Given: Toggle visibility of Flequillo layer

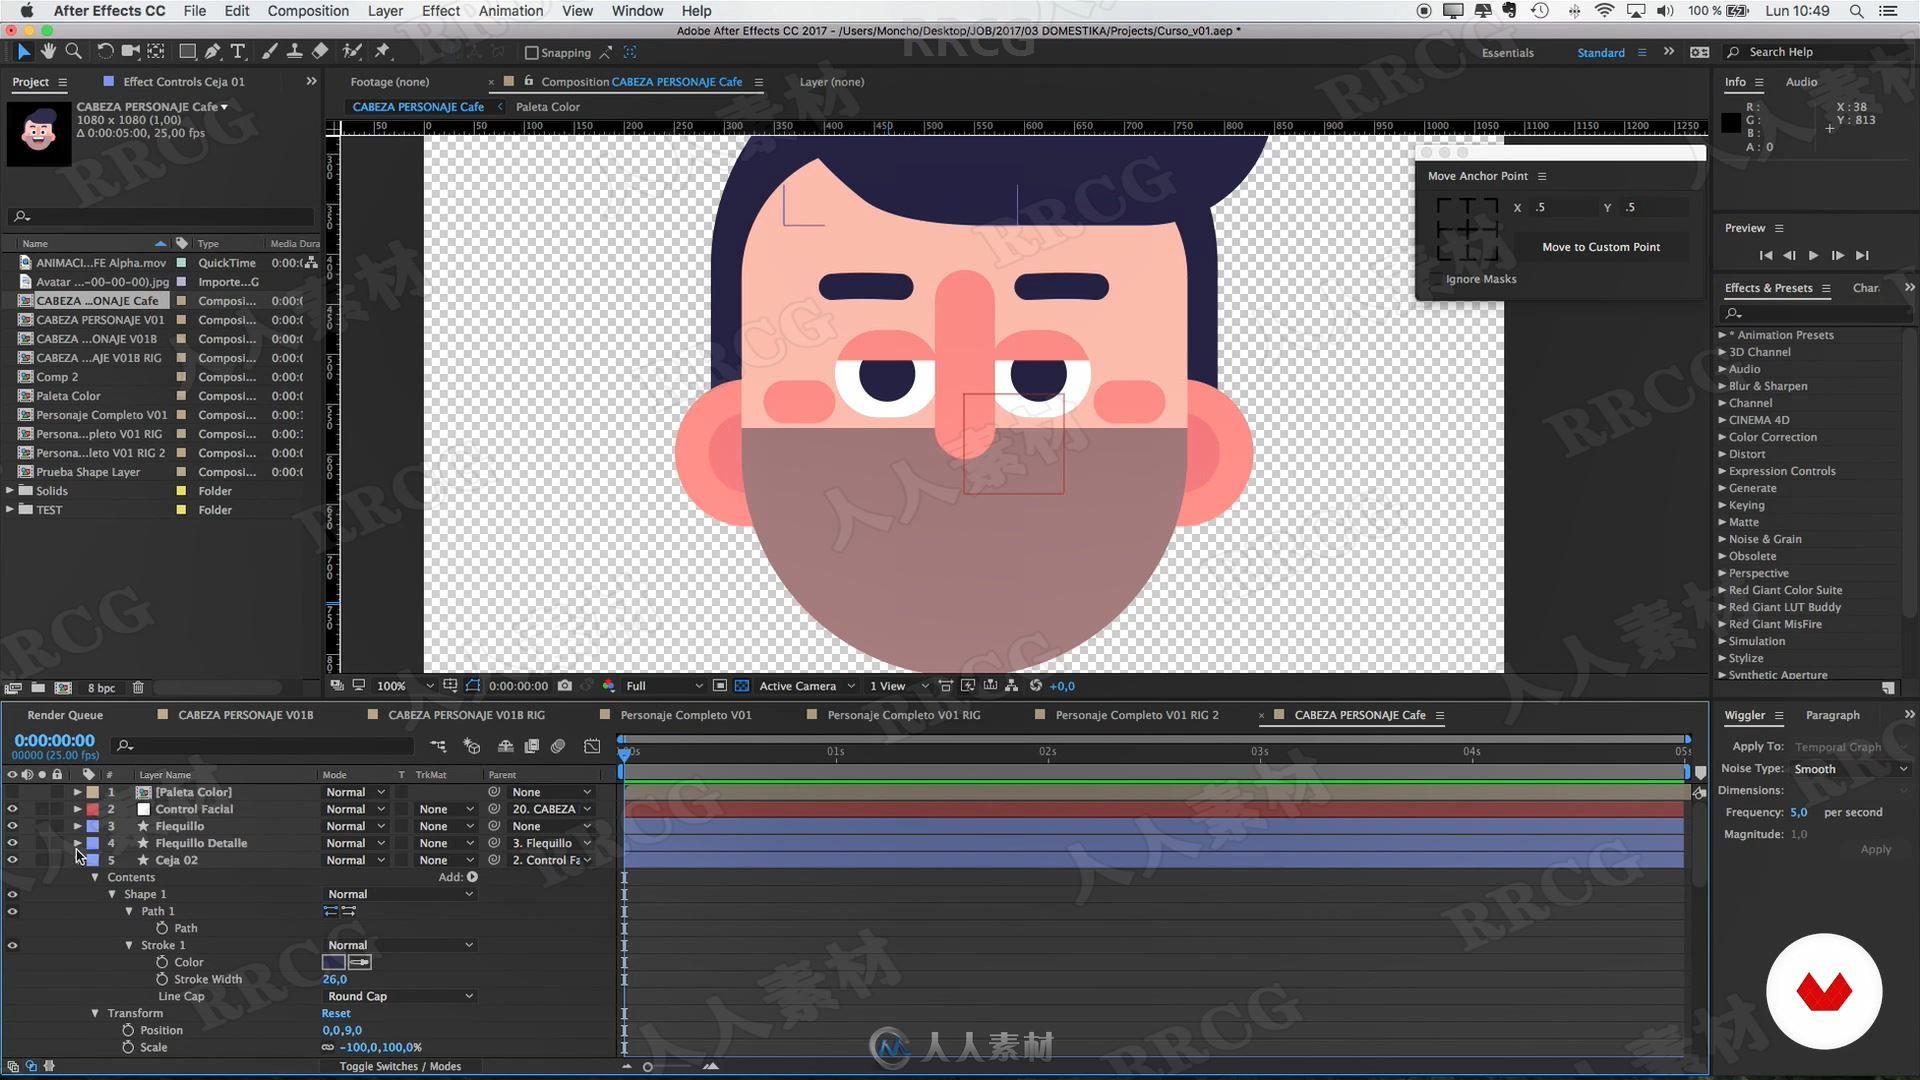Looking at the screenshot, I should tap(11, 825).
